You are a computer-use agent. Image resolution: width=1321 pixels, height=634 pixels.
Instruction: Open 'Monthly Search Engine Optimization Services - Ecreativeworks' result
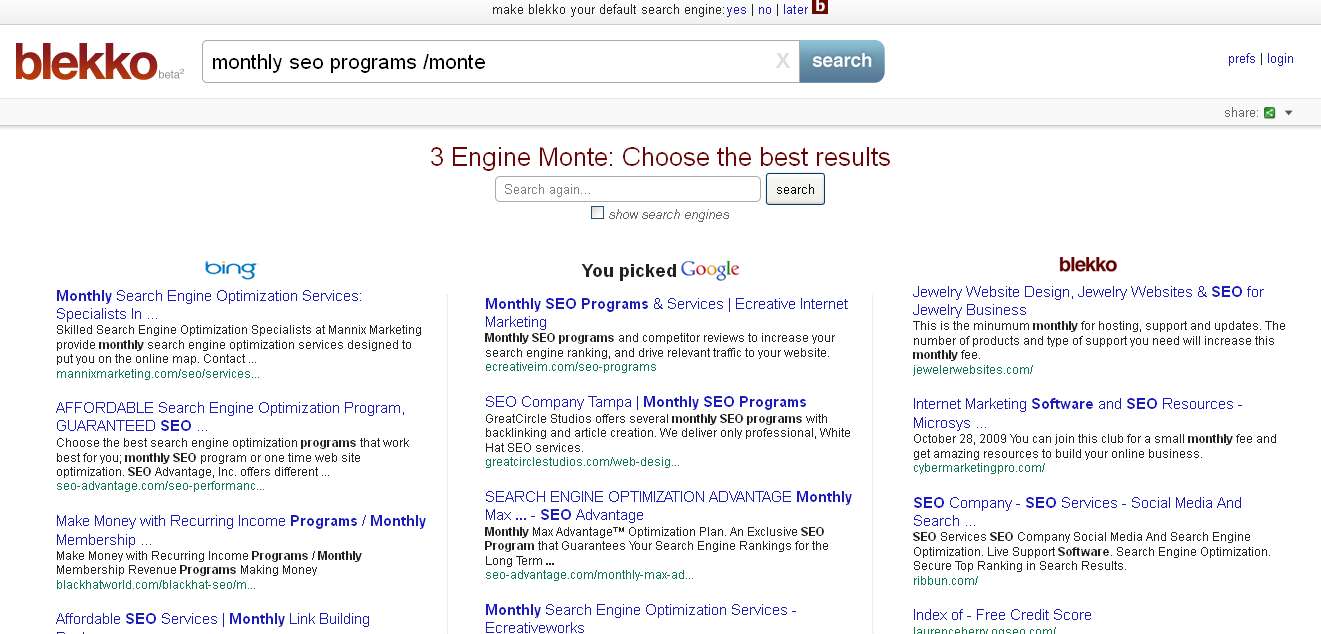click(x=641, y=618)
